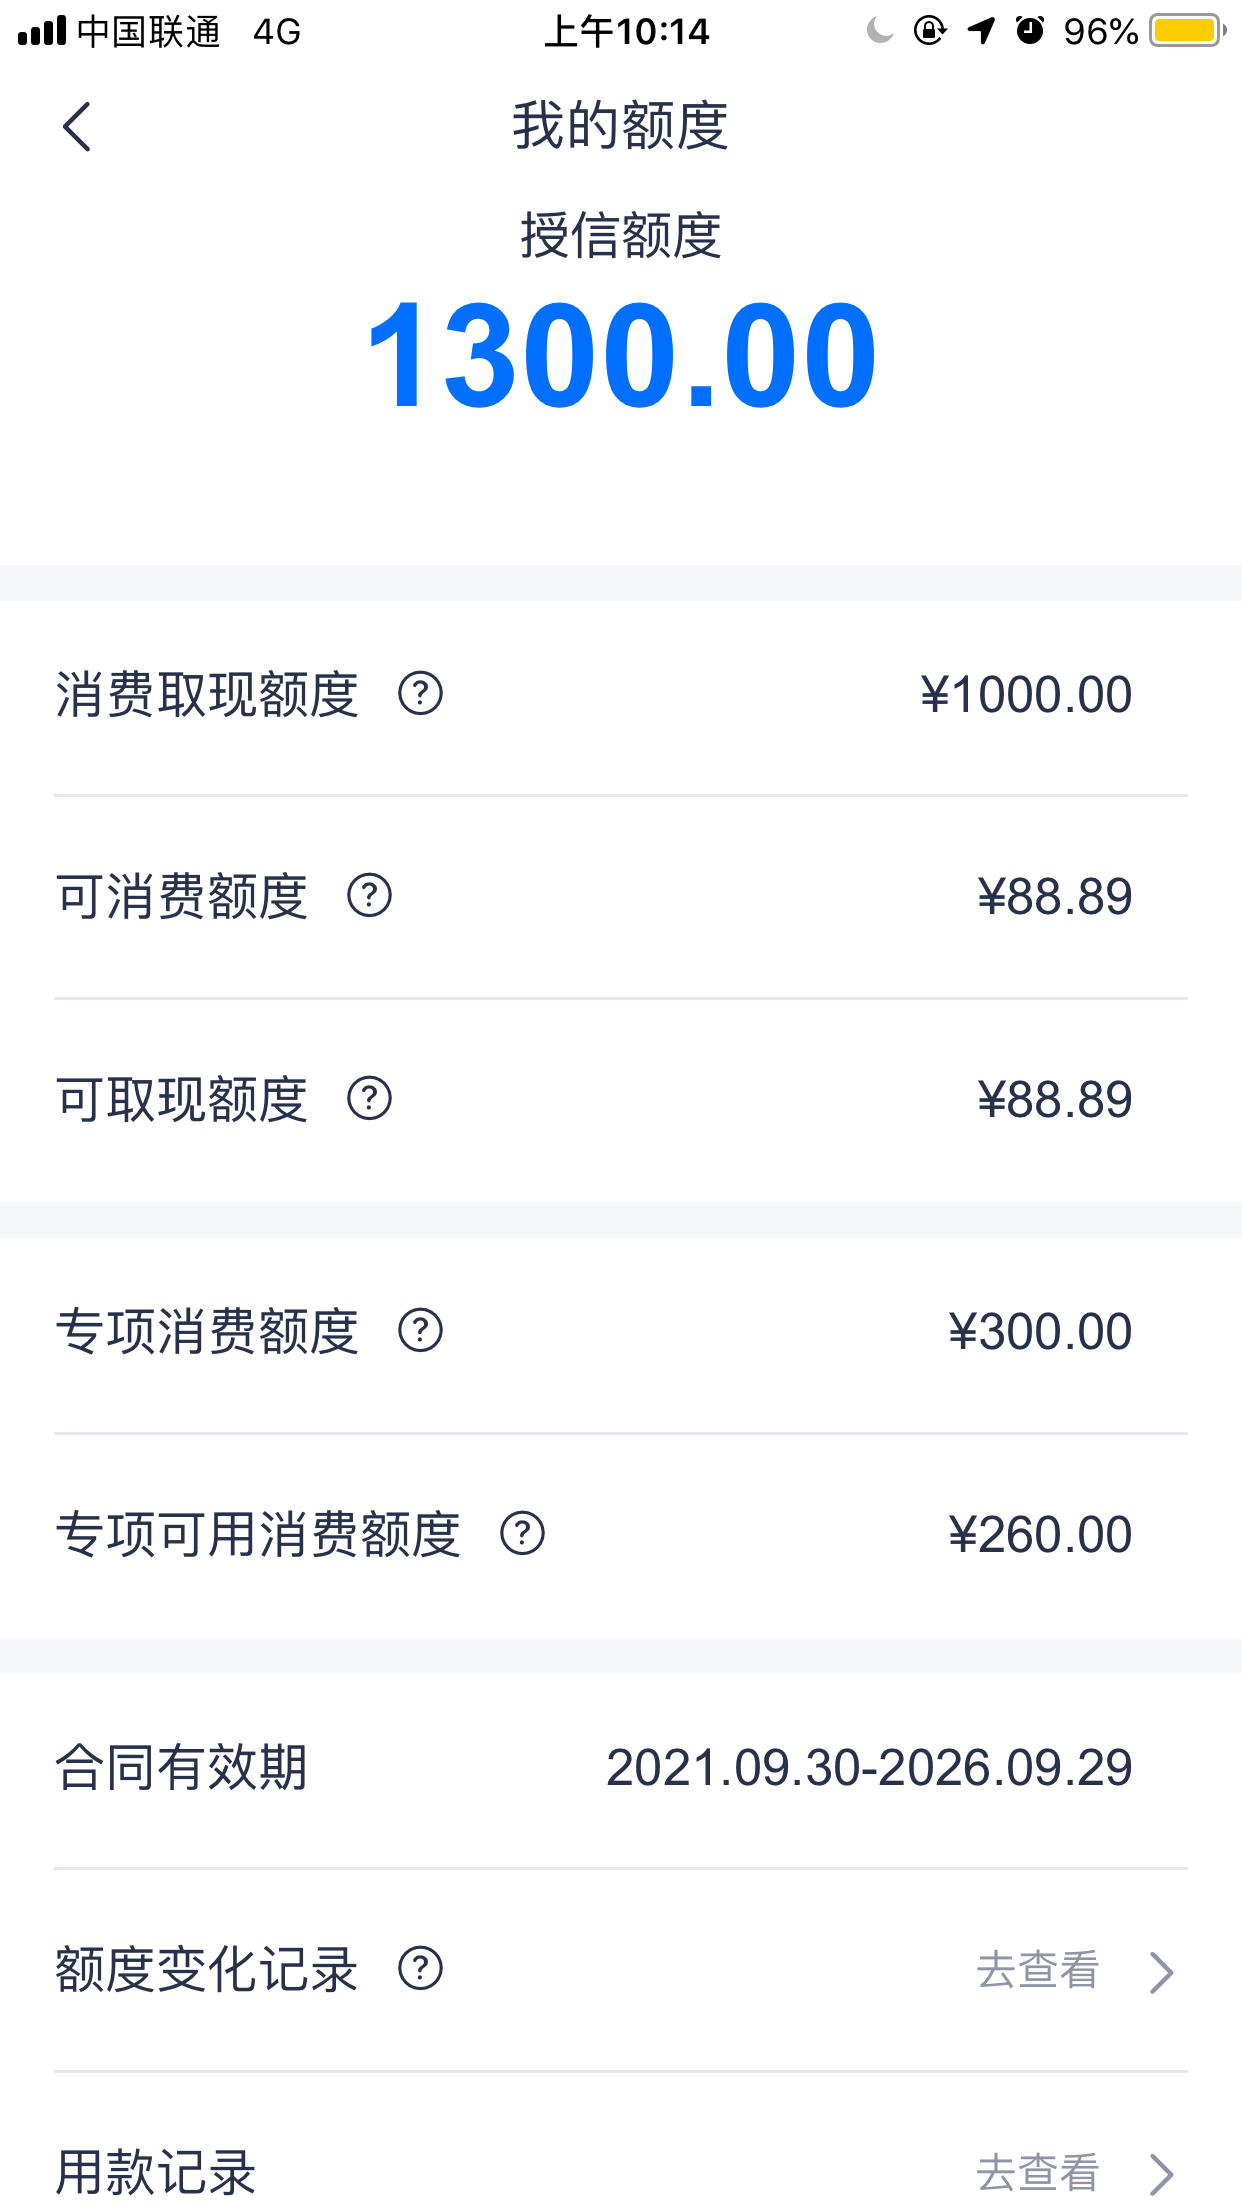The height and width of the screenshot is (2208, 1242).
Task: Tap the ¥260.00 available special amount
Action: click(1040, 1534)
